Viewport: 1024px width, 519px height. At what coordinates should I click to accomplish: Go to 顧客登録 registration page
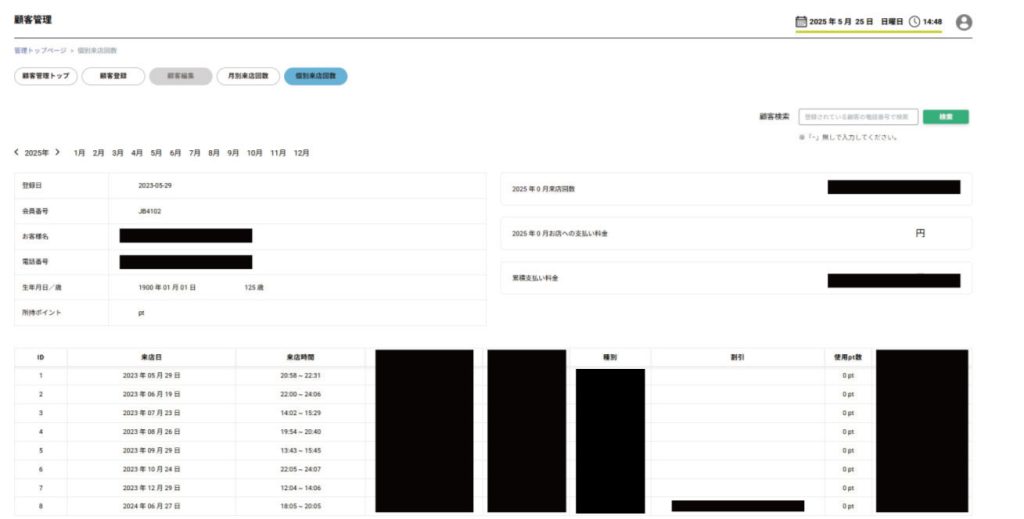click(x=113, y=76)
